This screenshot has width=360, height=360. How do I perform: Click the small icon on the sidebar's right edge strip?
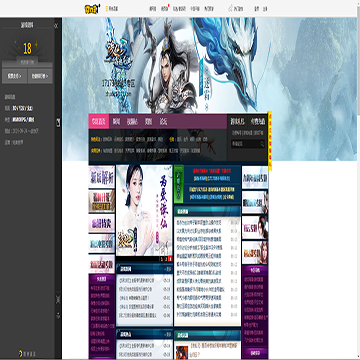tap(58, 122)
